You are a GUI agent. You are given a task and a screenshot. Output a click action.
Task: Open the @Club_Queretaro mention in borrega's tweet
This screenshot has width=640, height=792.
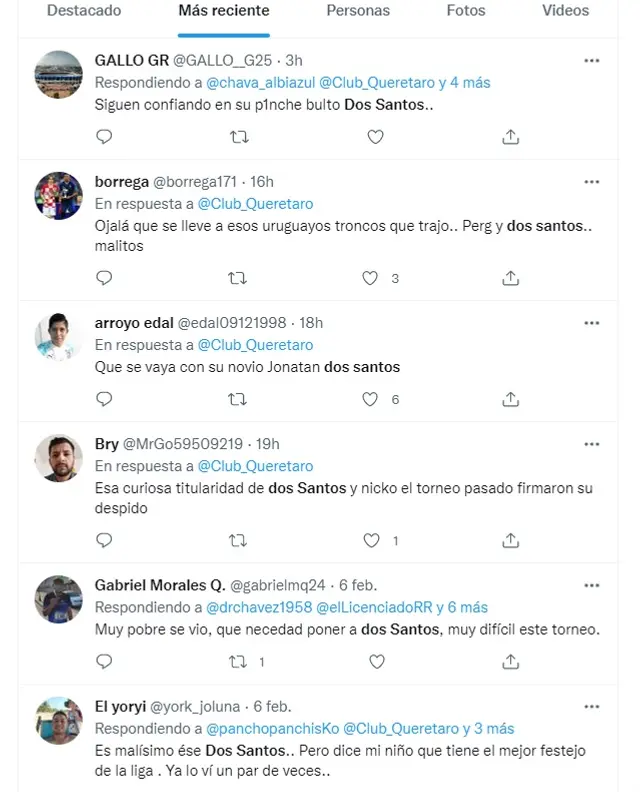point(254,203)
